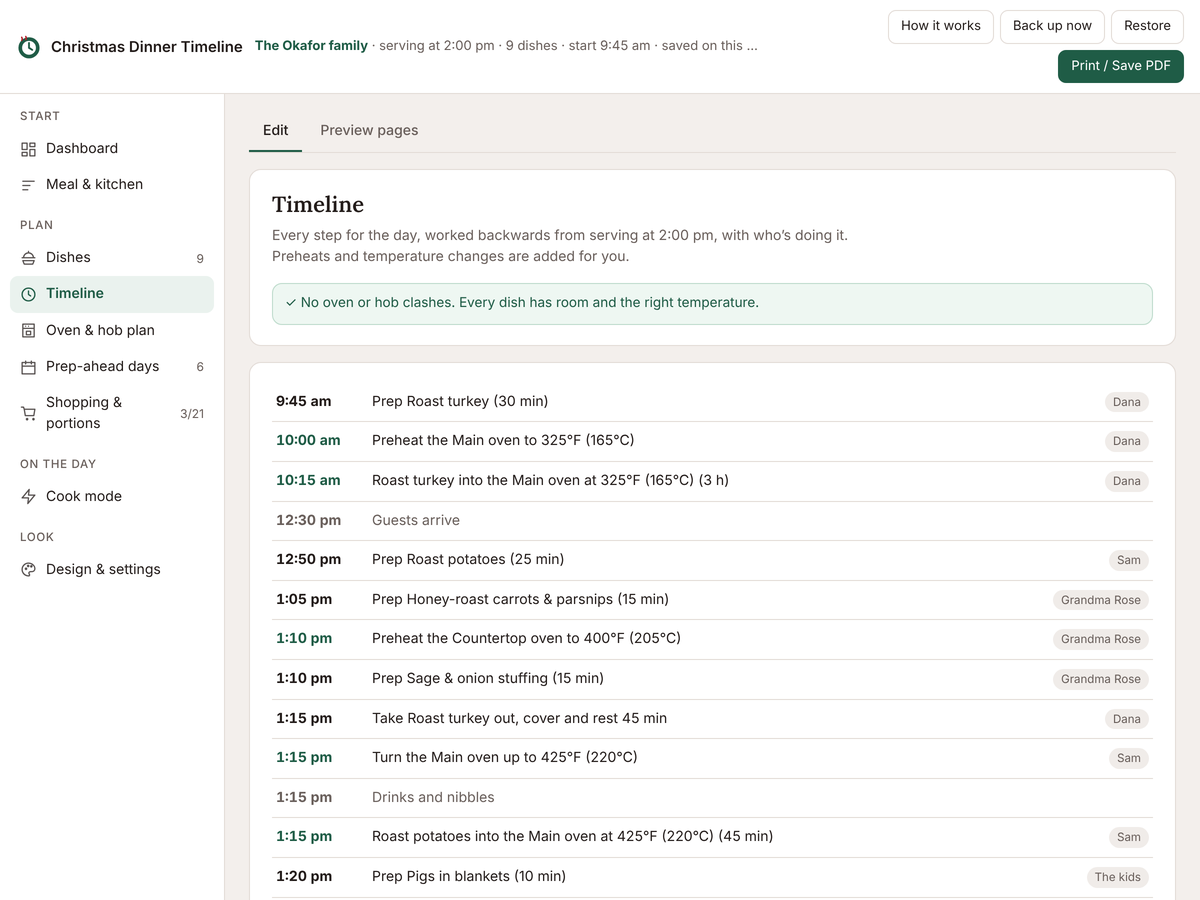Click the Shopping 3/21 count
Viewport: 1200px width, 900px height.
(192, 414)
